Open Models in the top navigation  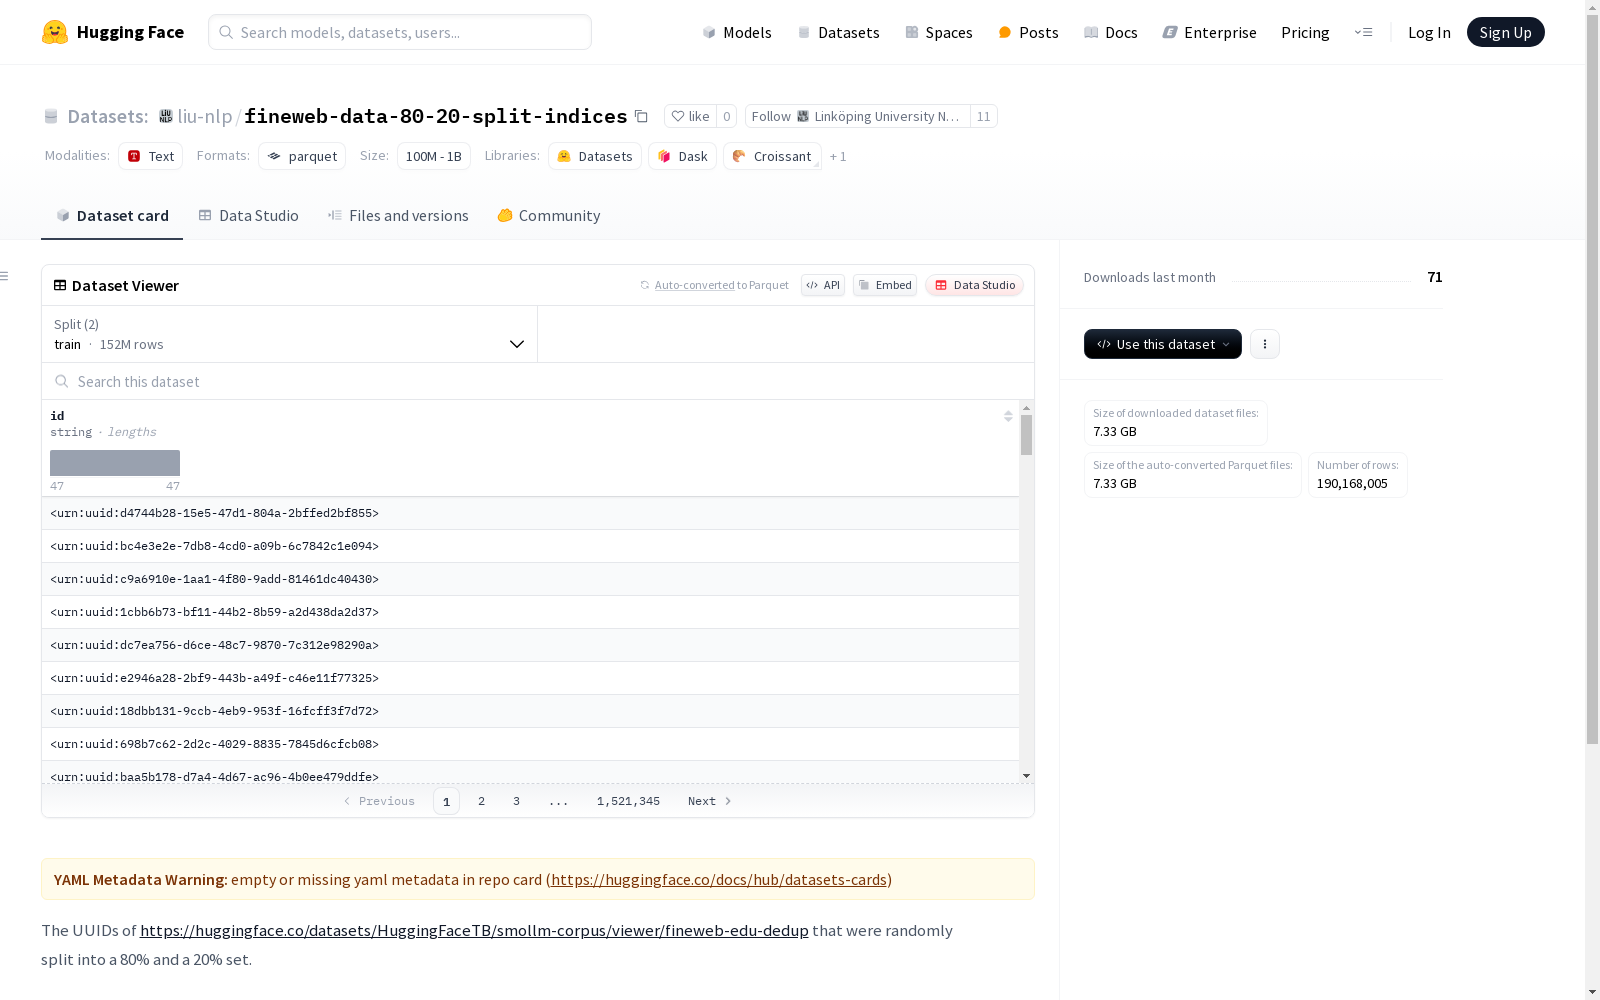coord(737,32)
